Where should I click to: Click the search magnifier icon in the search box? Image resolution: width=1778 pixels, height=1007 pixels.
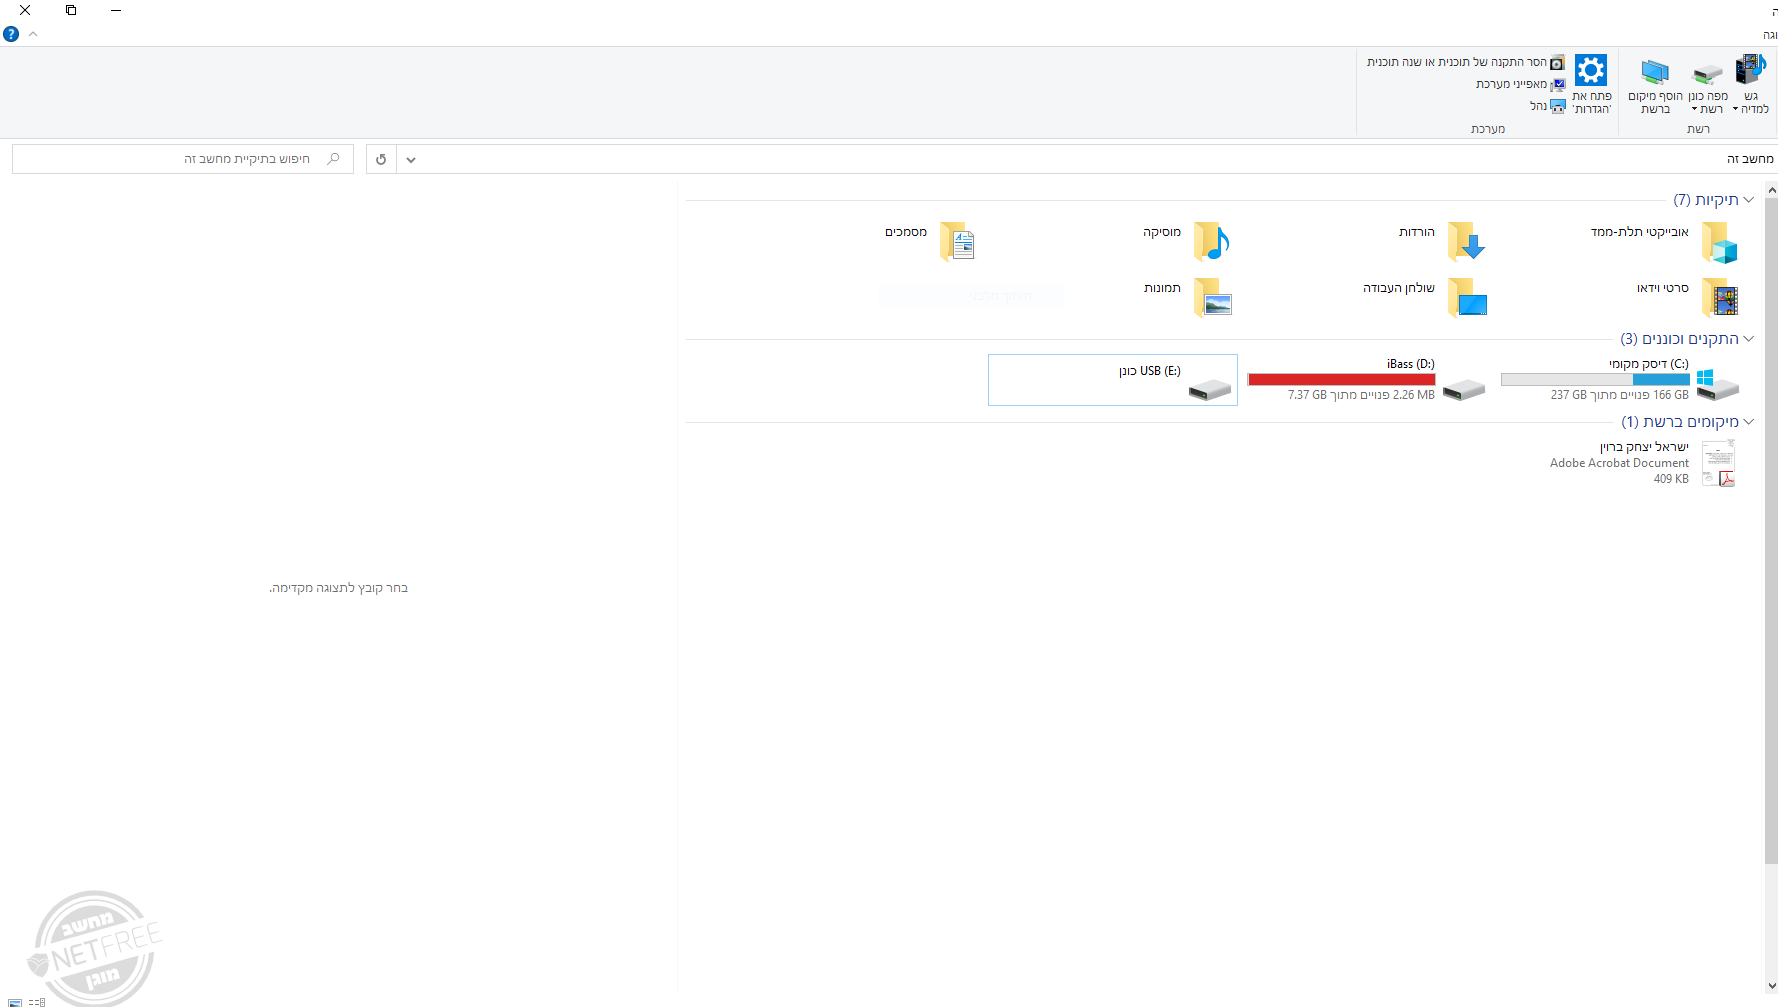[333, 159]
